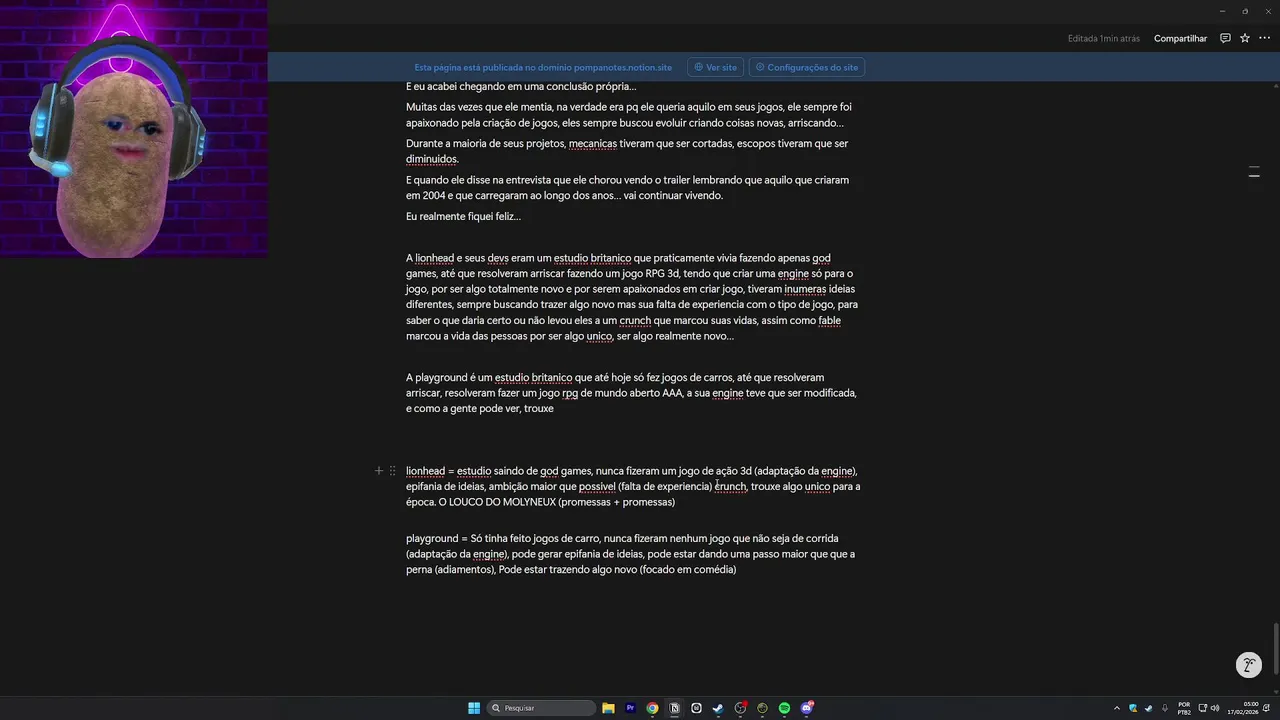
Task: Click the paragraph starting 'Muitas das vezes que ele mentia'
Action: coord(629,115)
